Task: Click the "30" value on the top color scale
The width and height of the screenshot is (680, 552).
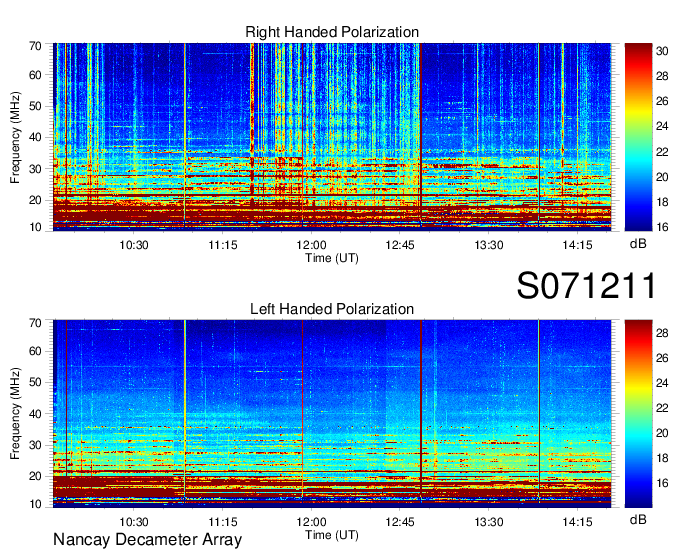Action: coord(662,51)
